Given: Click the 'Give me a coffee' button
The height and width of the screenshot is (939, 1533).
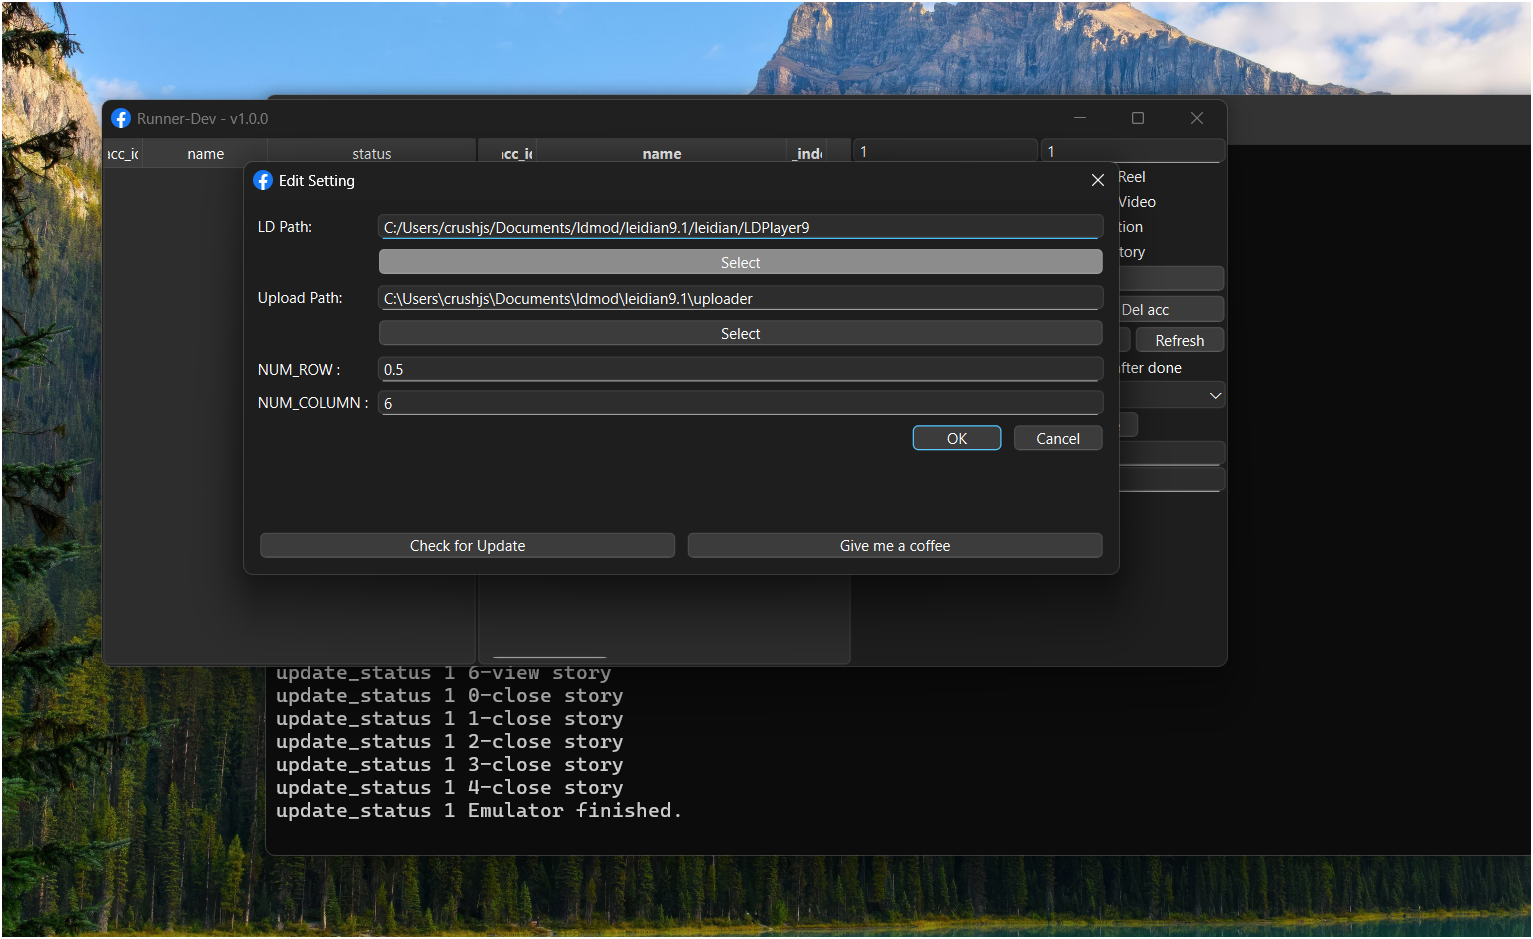Looking at the screenshot, I should [894, 545].
